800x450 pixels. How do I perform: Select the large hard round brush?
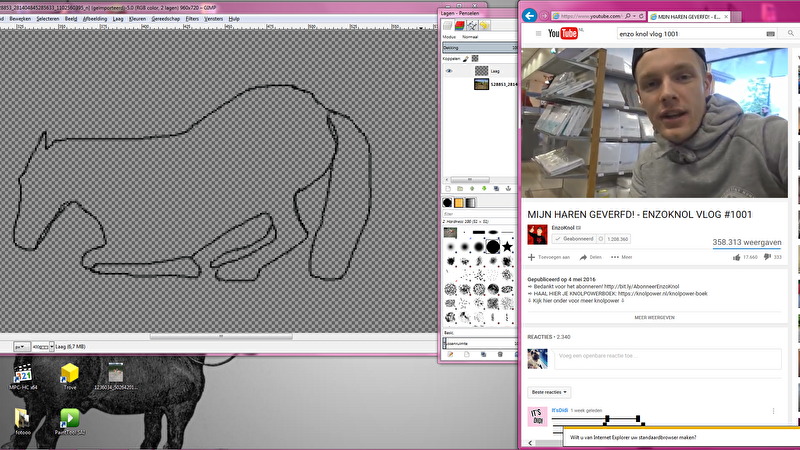pyautogui.click(x=493, y=247)
